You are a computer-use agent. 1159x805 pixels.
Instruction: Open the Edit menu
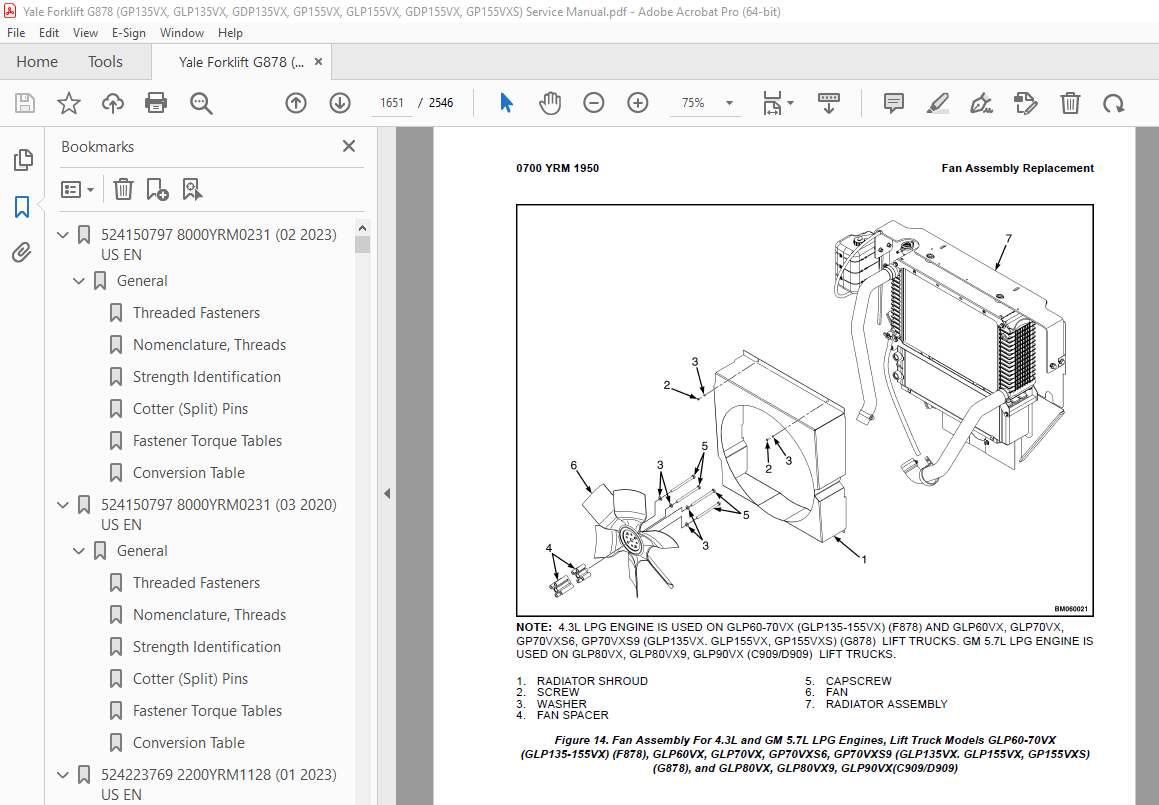(x=49, y=33)
